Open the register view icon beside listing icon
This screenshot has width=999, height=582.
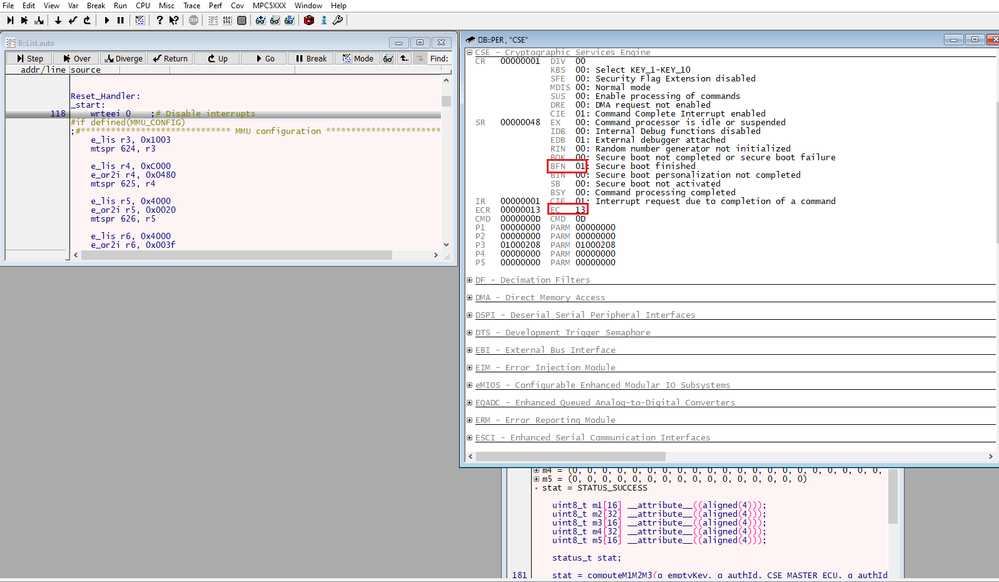[x=227, y=20]
